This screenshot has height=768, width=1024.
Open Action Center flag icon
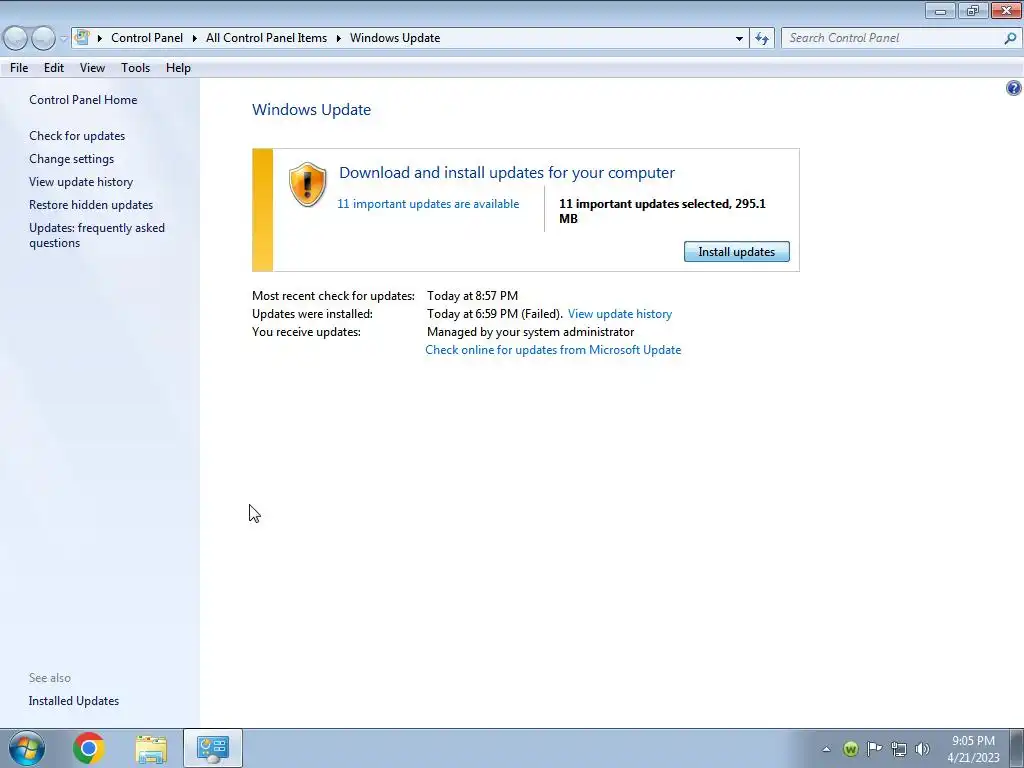(874, 749)
